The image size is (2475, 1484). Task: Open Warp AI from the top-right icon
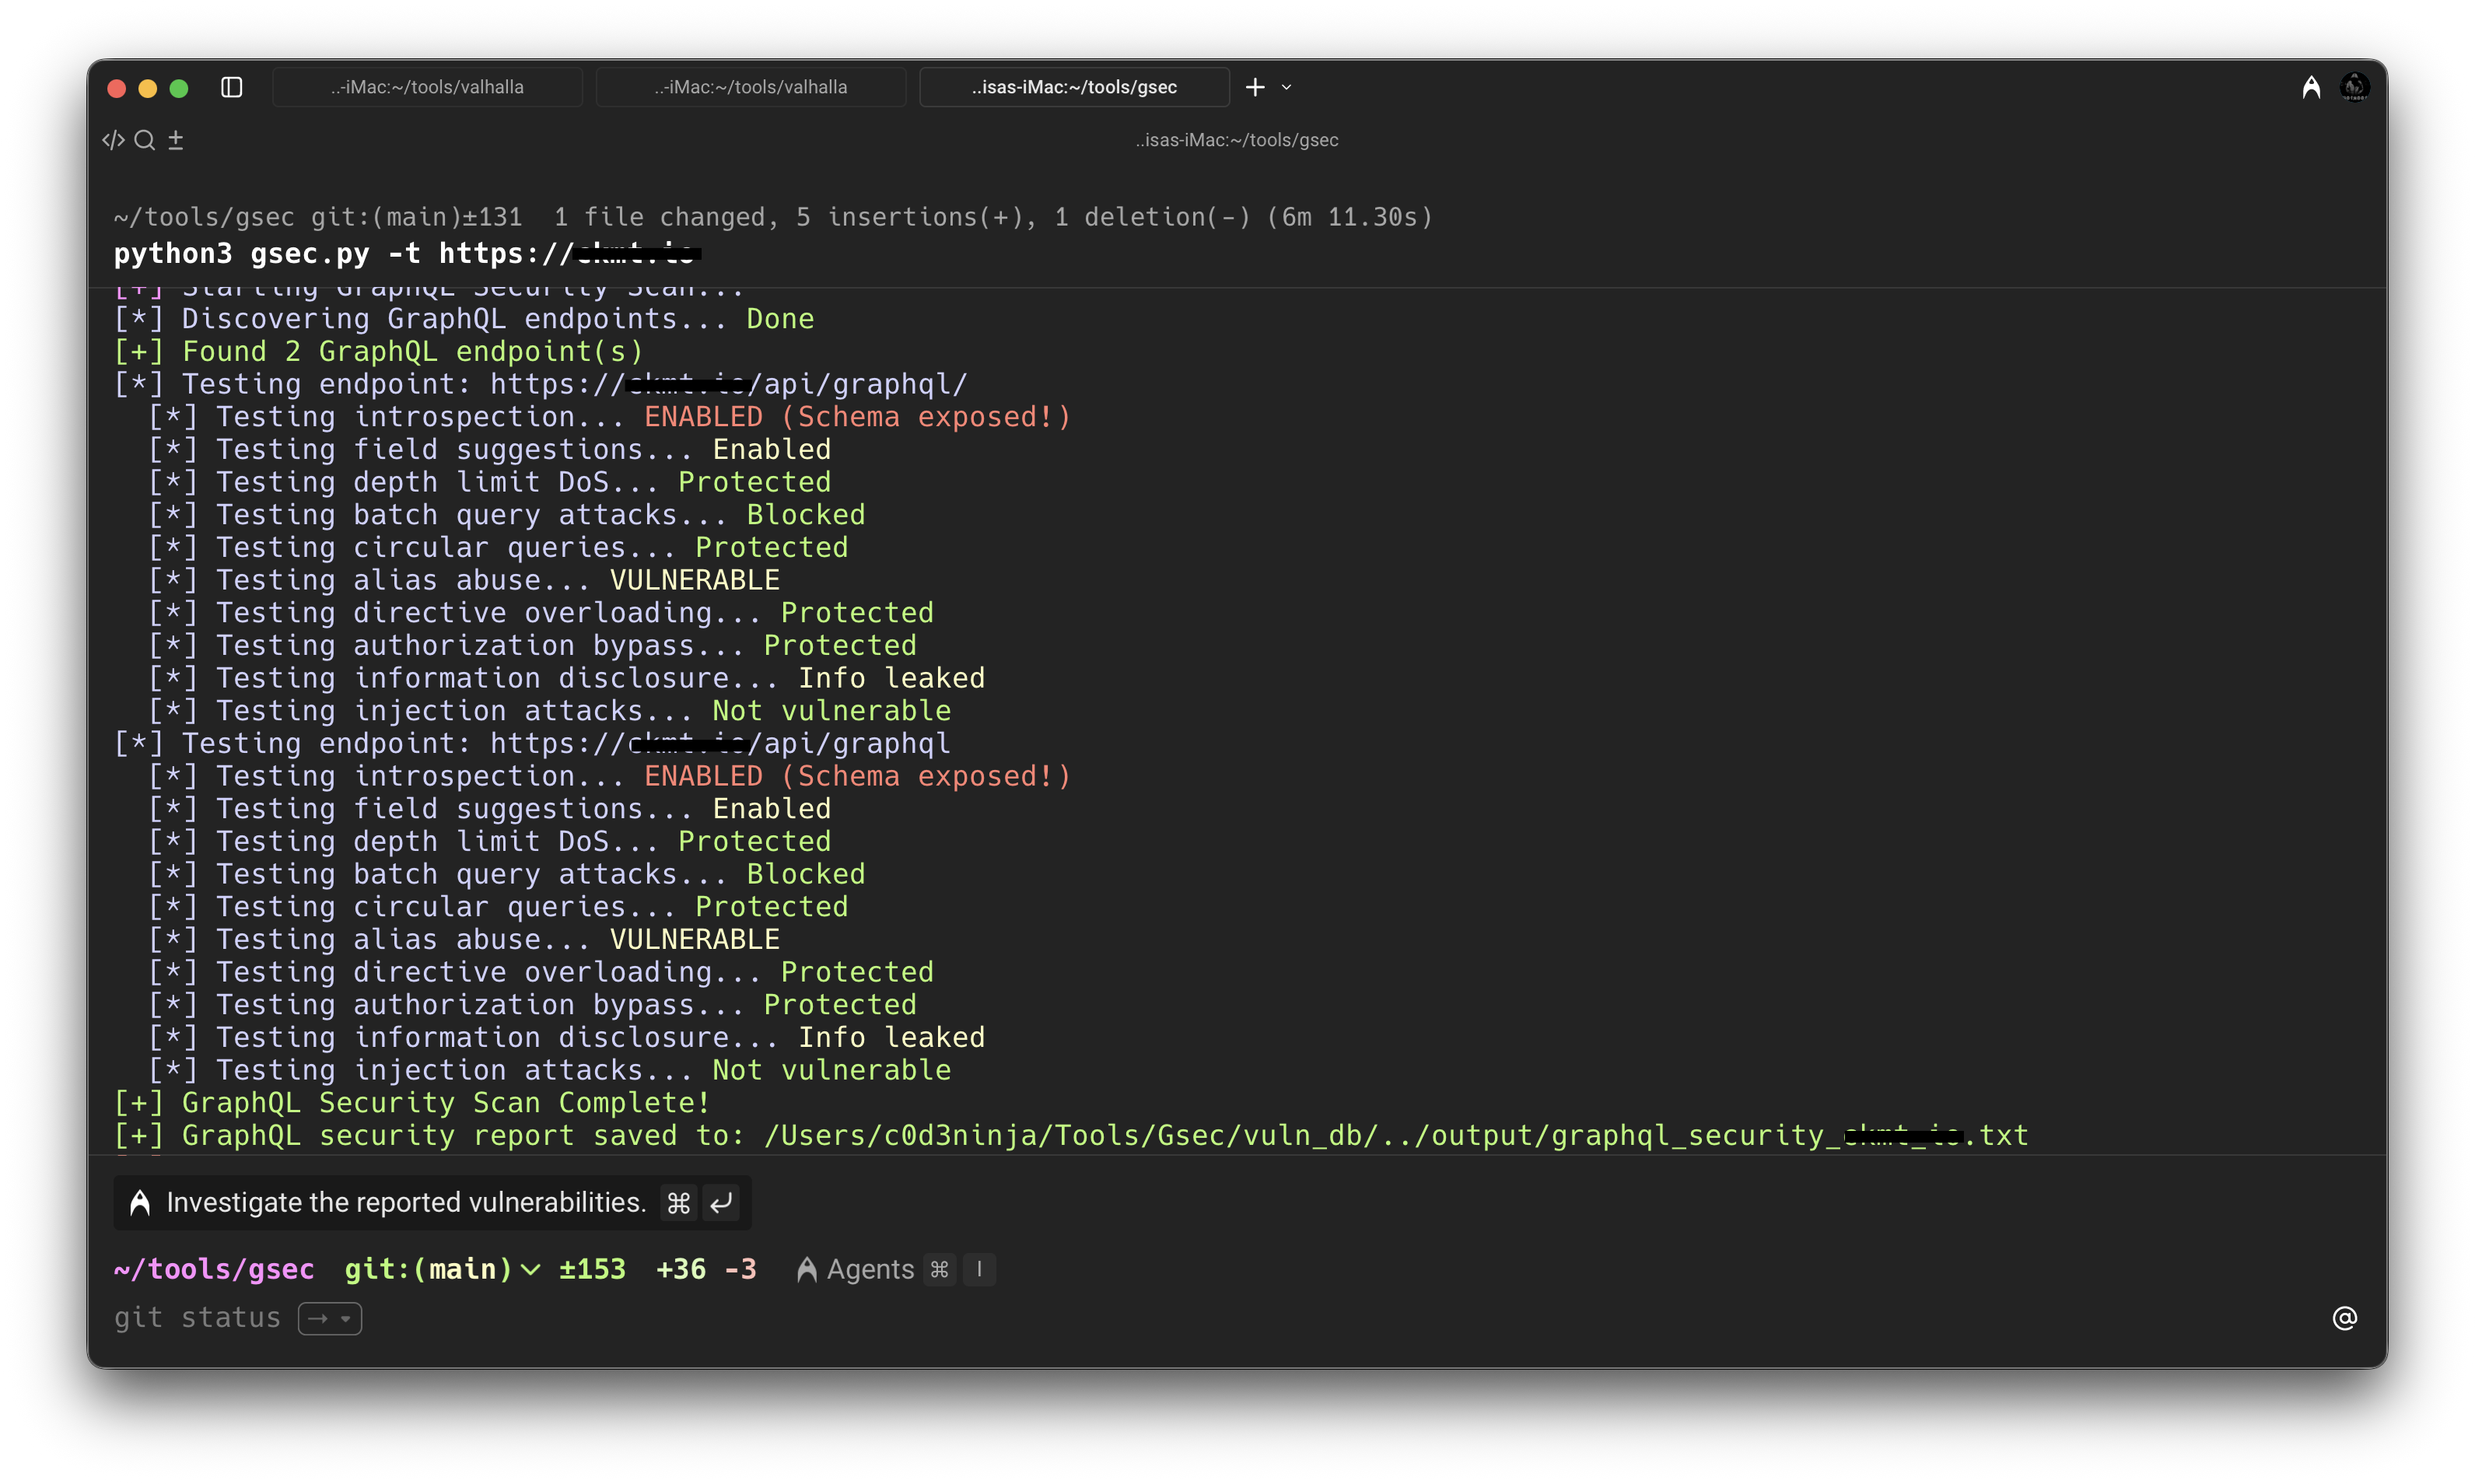[2311, 86]
